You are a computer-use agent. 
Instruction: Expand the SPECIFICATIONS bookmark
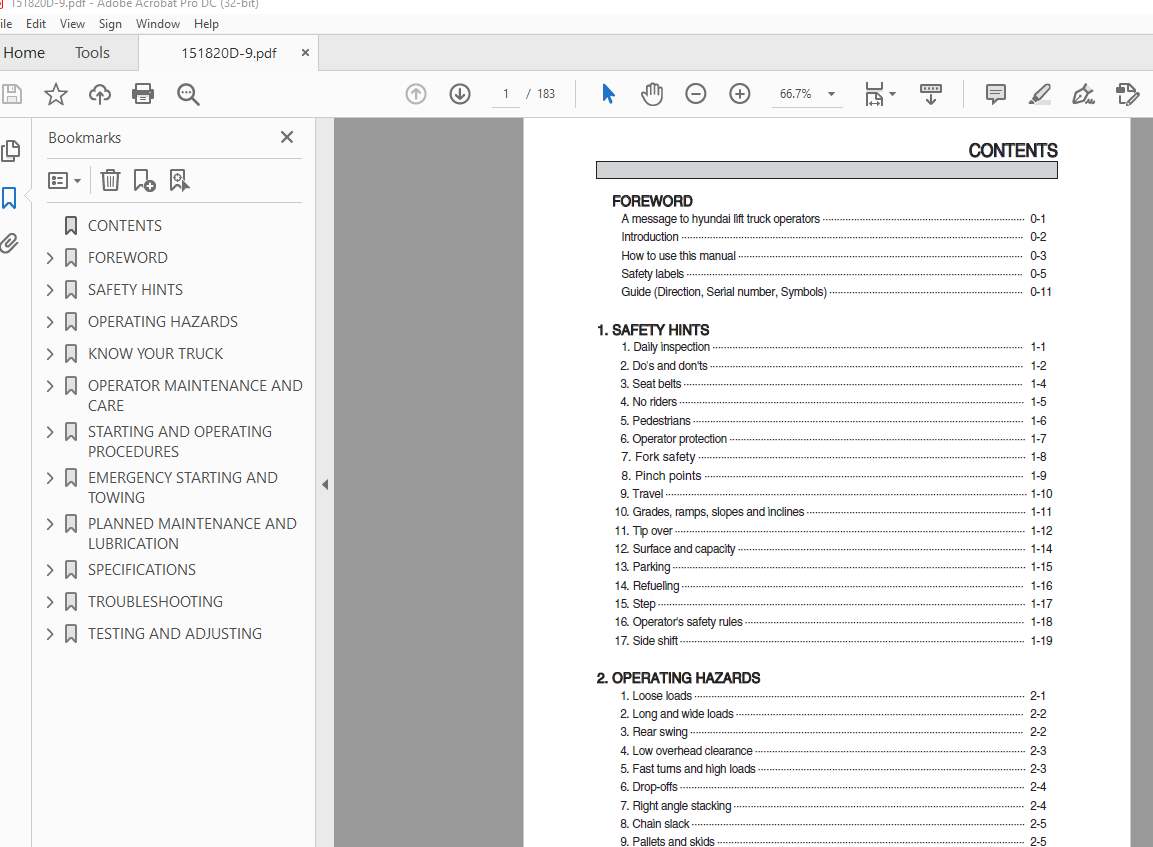pyautogui.click(x=50, y=571)
